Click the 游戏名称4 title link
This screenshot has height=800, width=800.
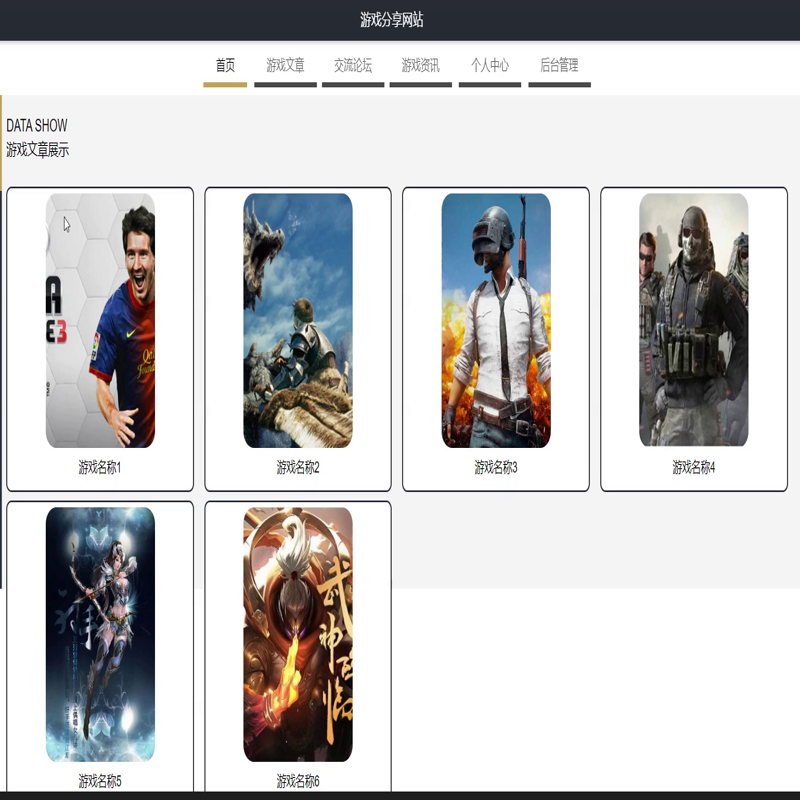pyautogui.click(x=694, y=467)
